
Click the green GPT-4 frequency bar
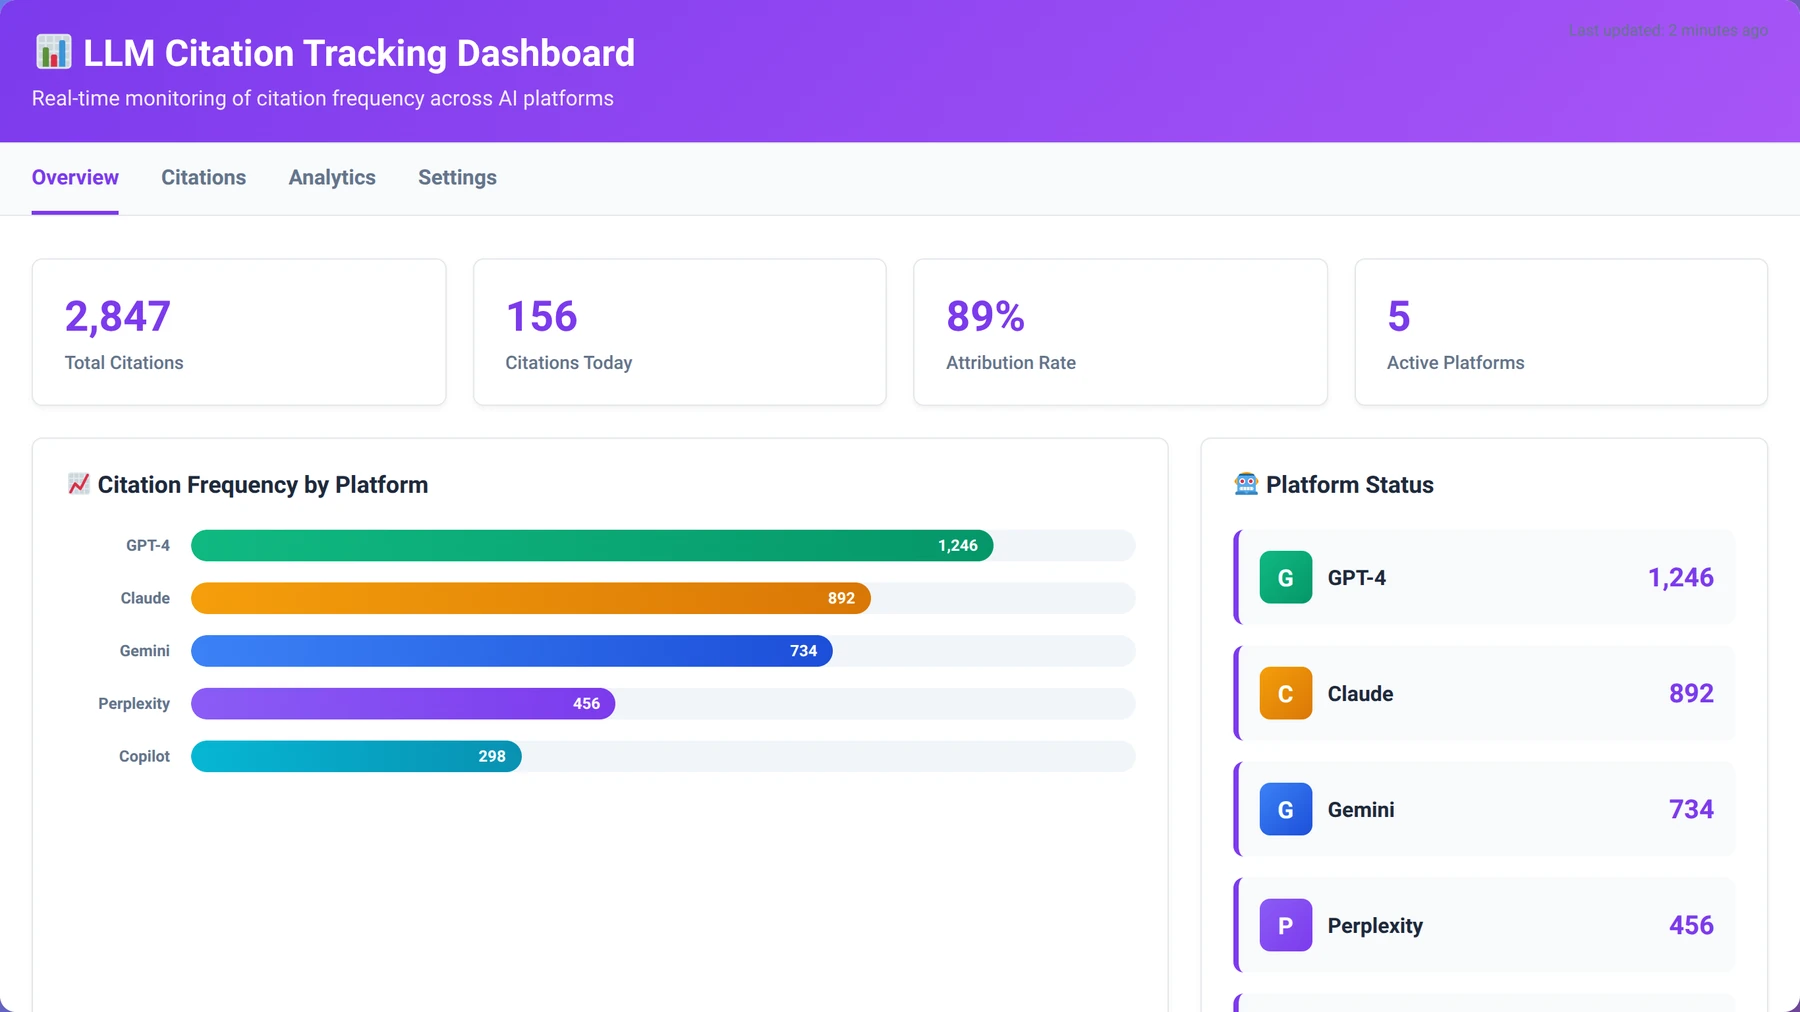pos(592,545)
